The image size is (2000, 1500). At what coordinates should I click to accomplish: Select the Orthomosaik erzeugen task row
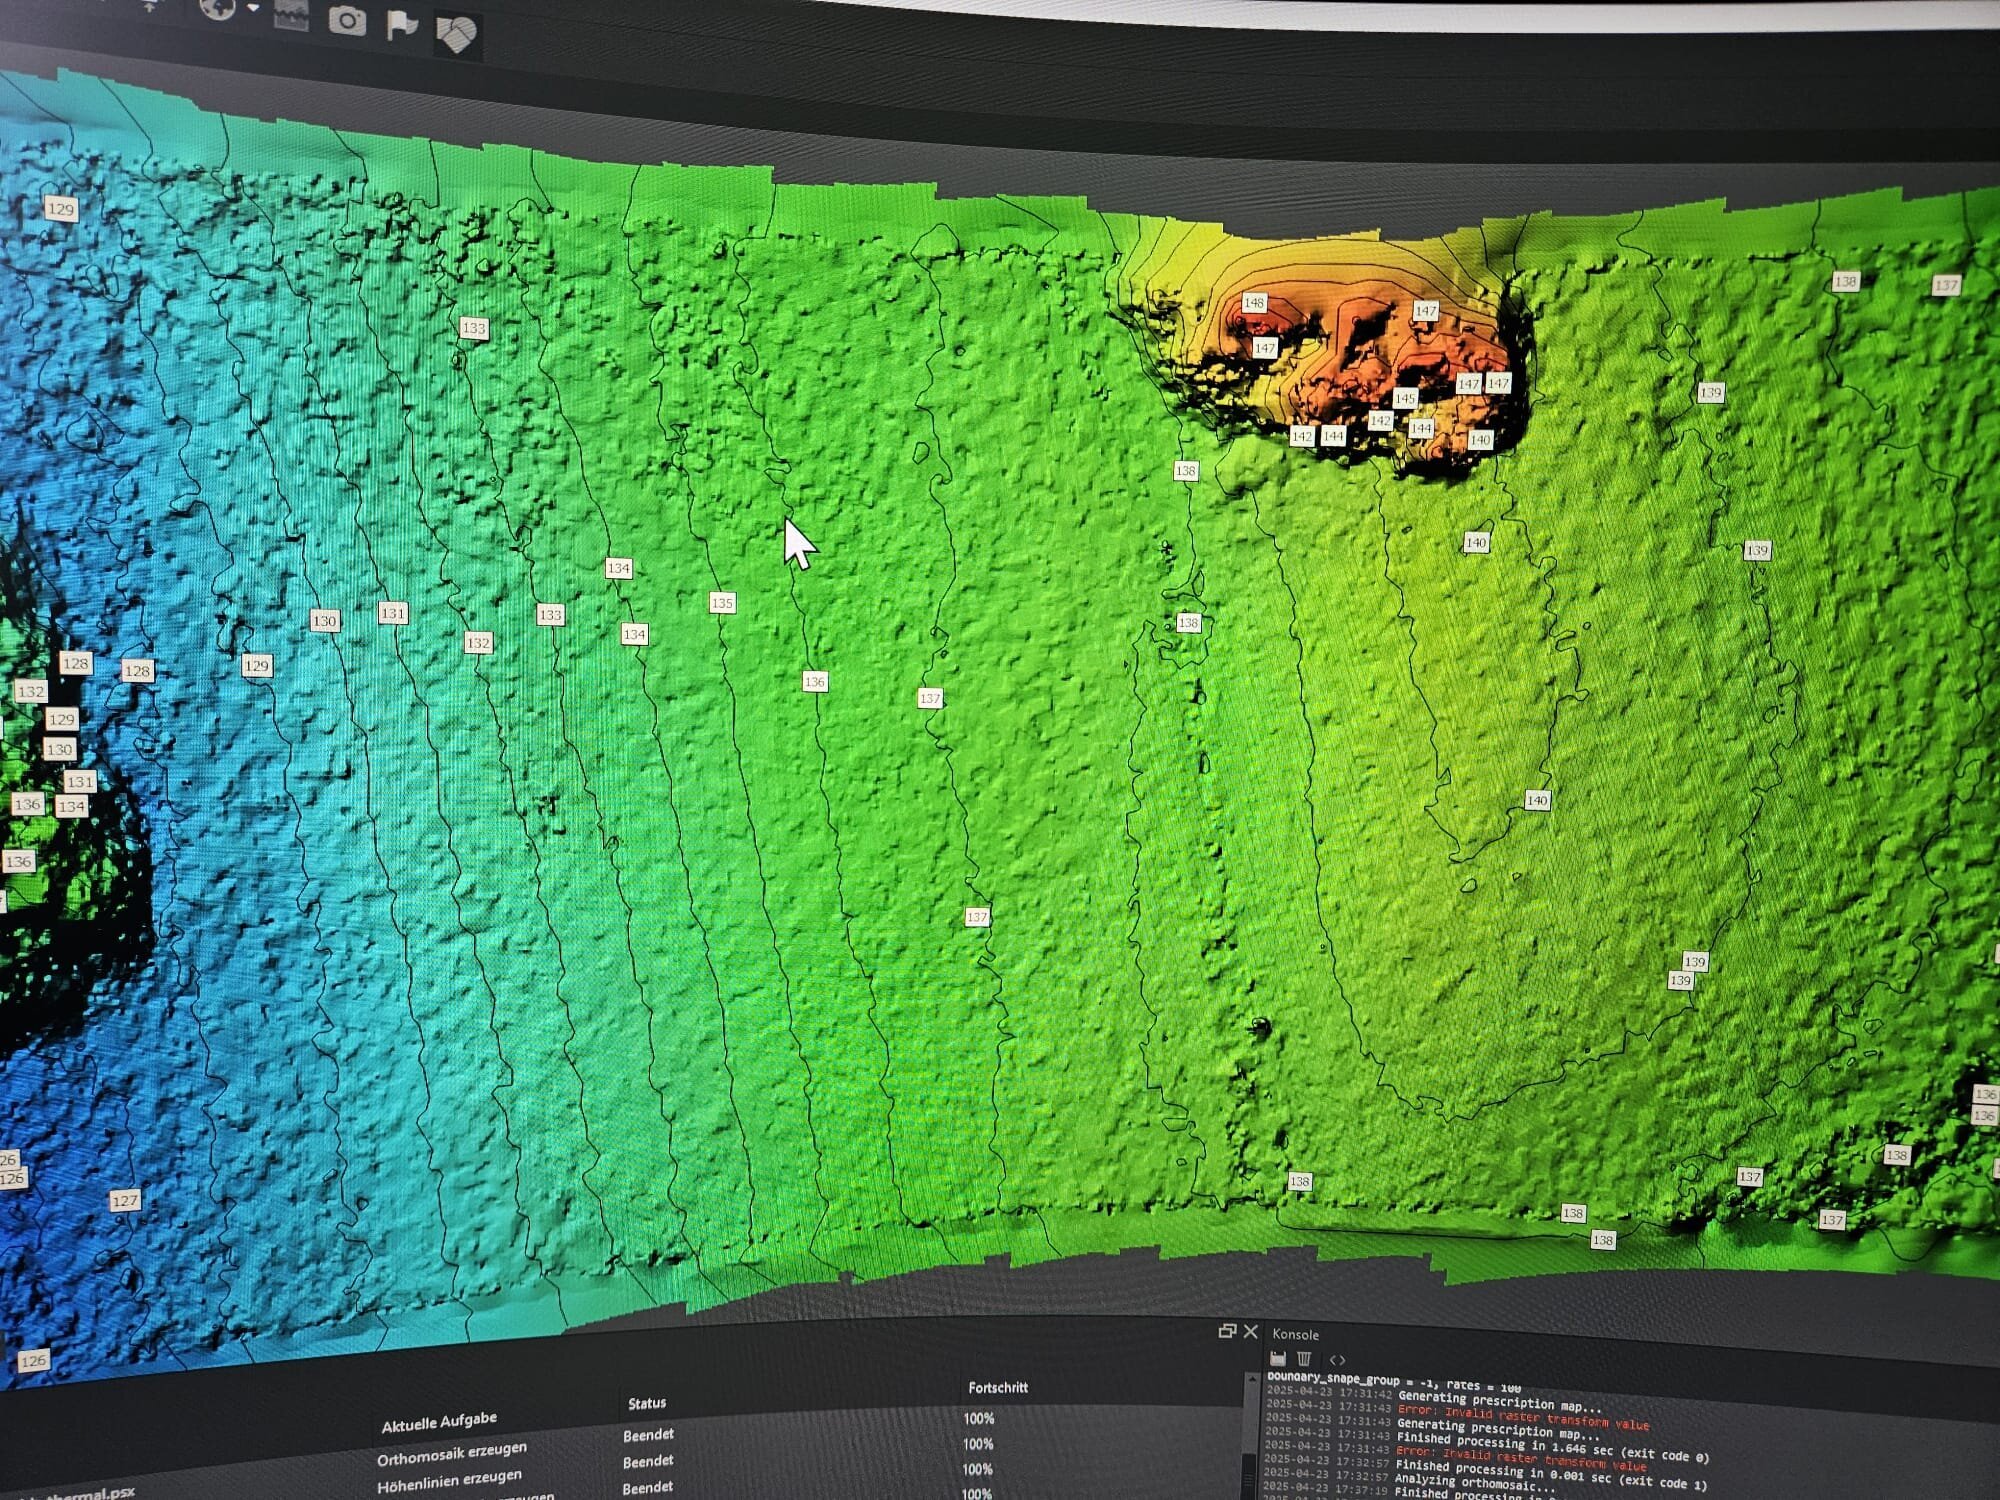[x=452, y=1453]
